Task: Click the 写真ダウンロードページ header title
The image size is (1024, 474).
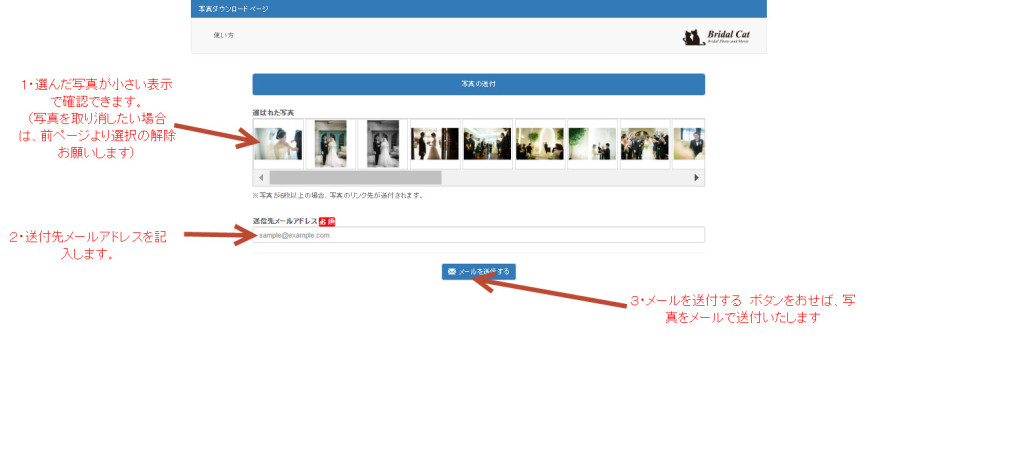Action: pos(233,9)
